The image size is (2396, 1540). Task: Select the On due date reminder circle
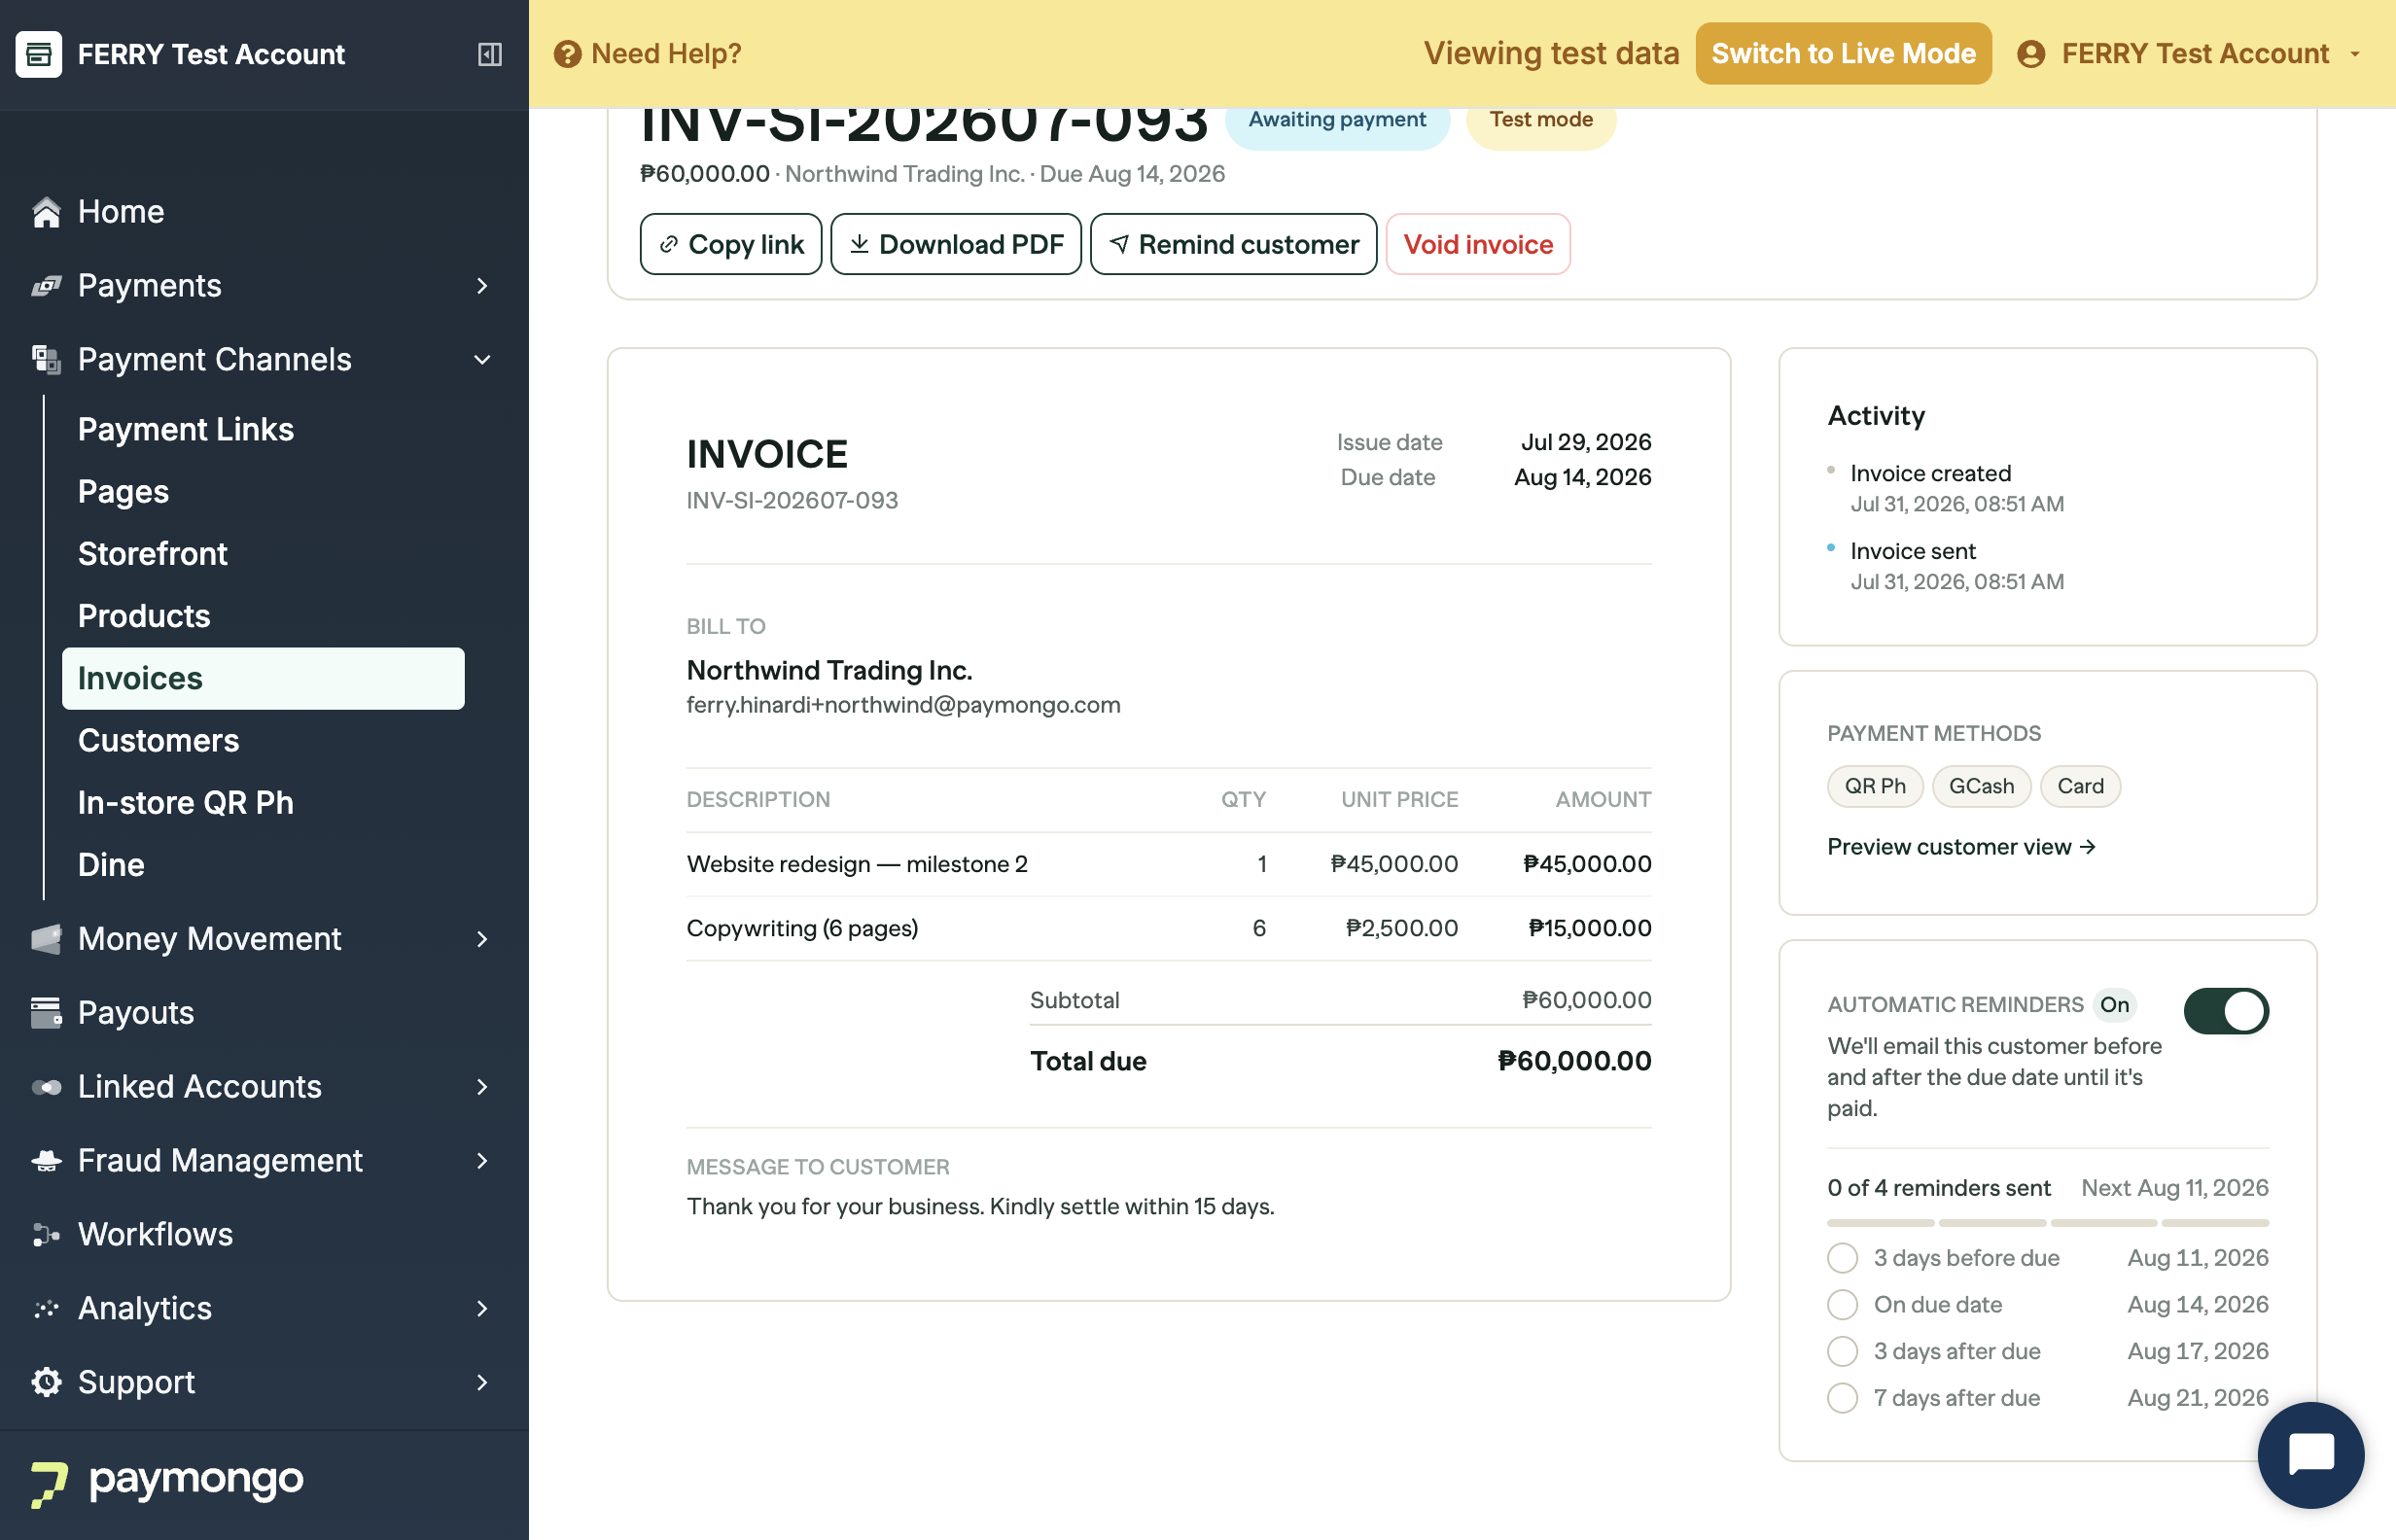(x=1842, y=1305)
